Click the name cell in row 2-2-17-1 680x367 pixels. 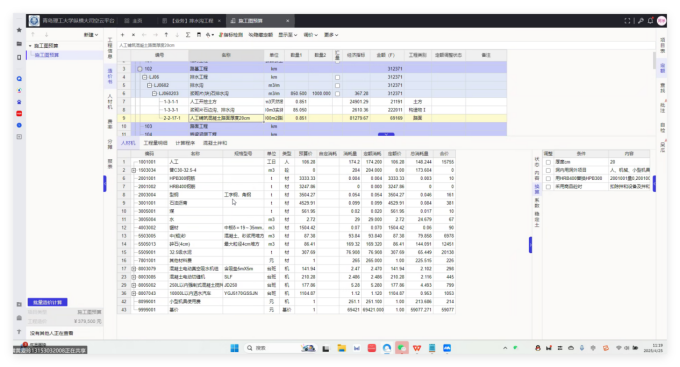[x=226, y=118]
